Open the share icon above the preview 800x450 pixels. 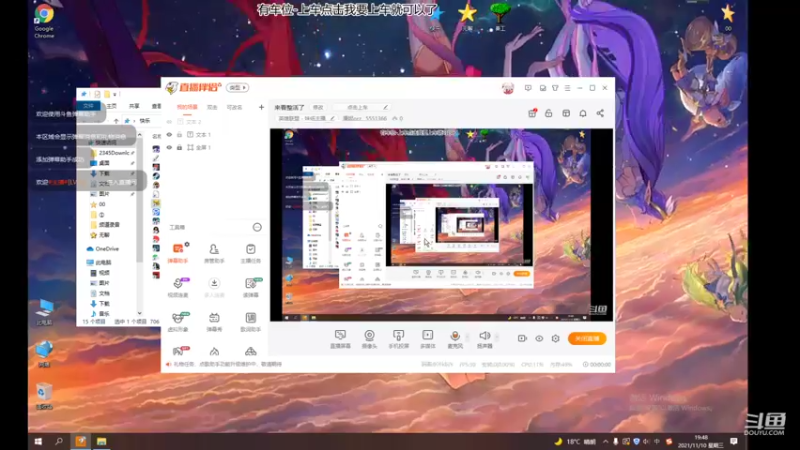(x=600, y=113)
